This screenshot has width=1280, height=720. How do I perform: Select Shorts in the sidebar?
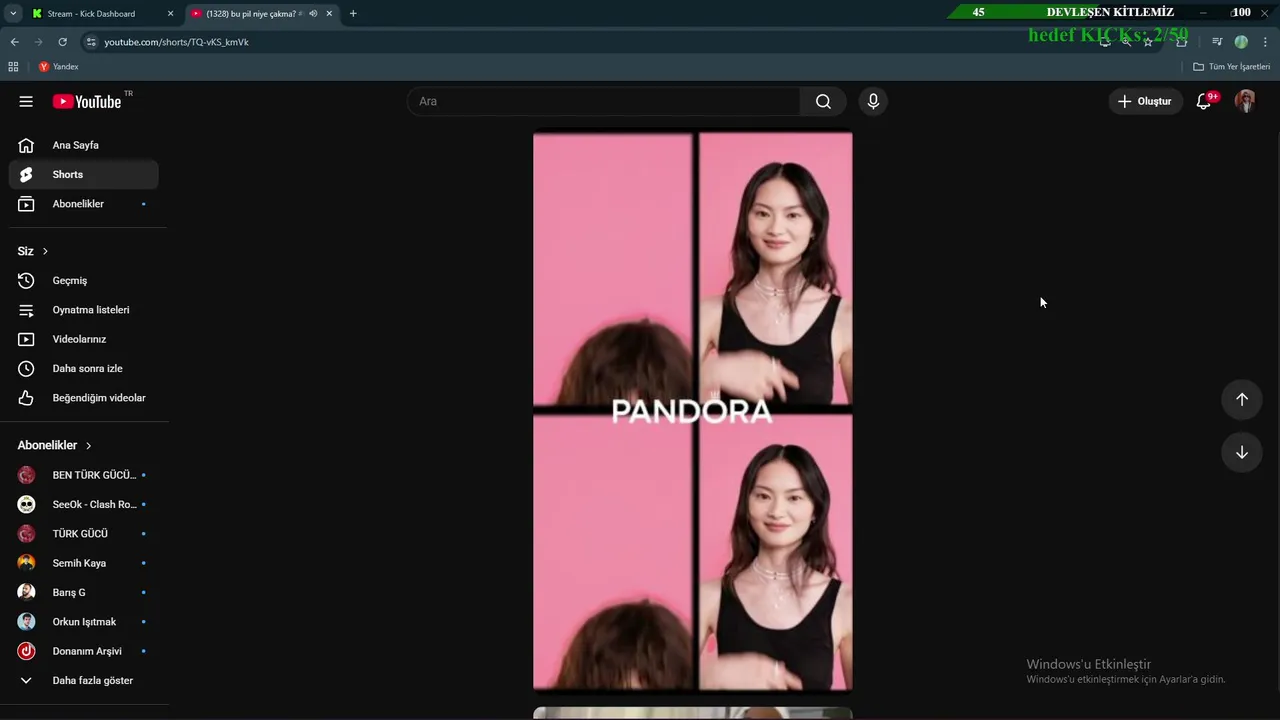[x=84, y=174]
